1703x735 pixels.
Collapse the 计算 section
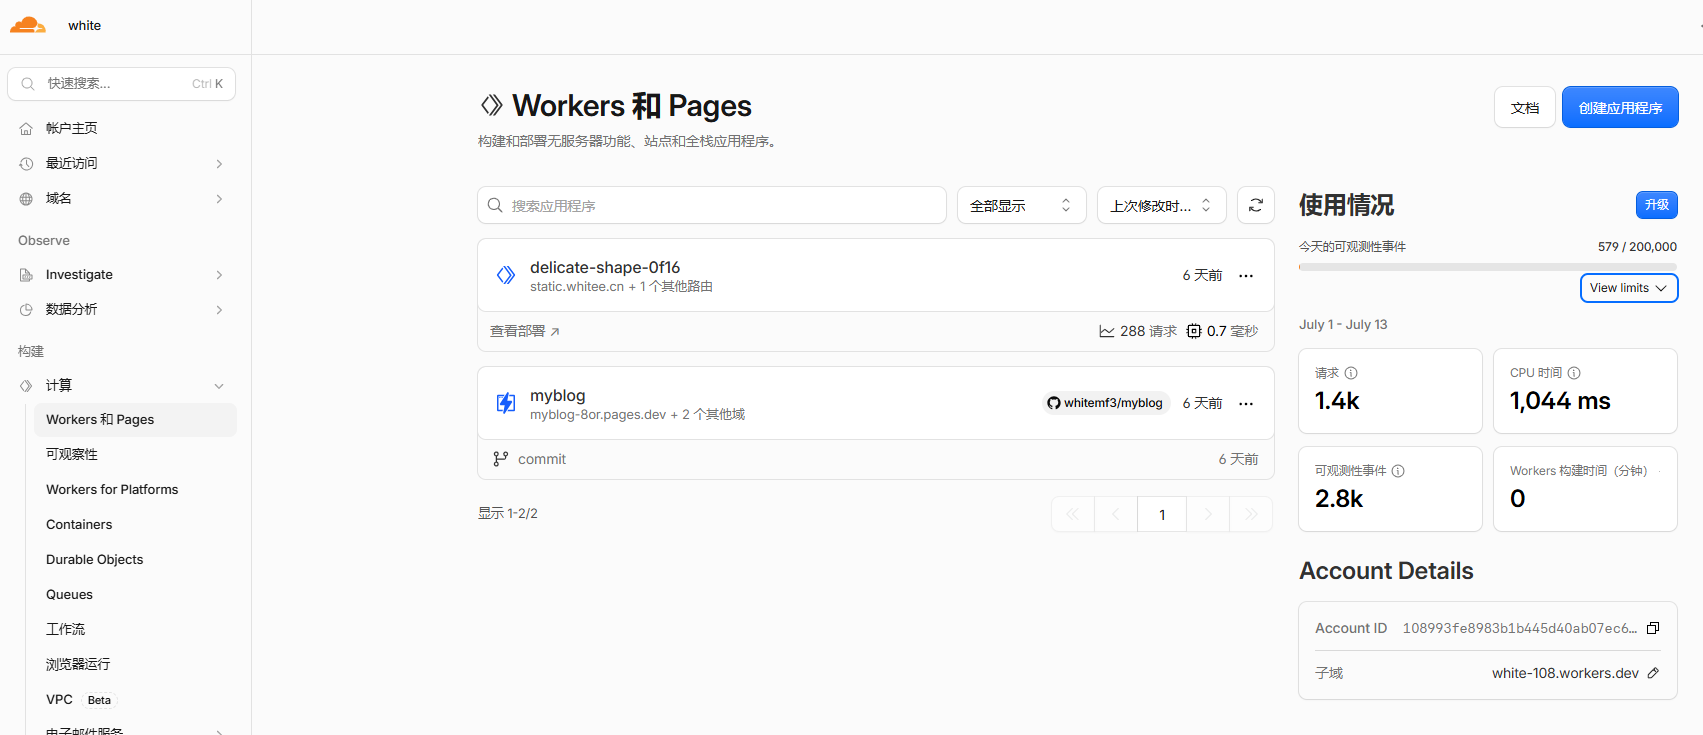219,386
